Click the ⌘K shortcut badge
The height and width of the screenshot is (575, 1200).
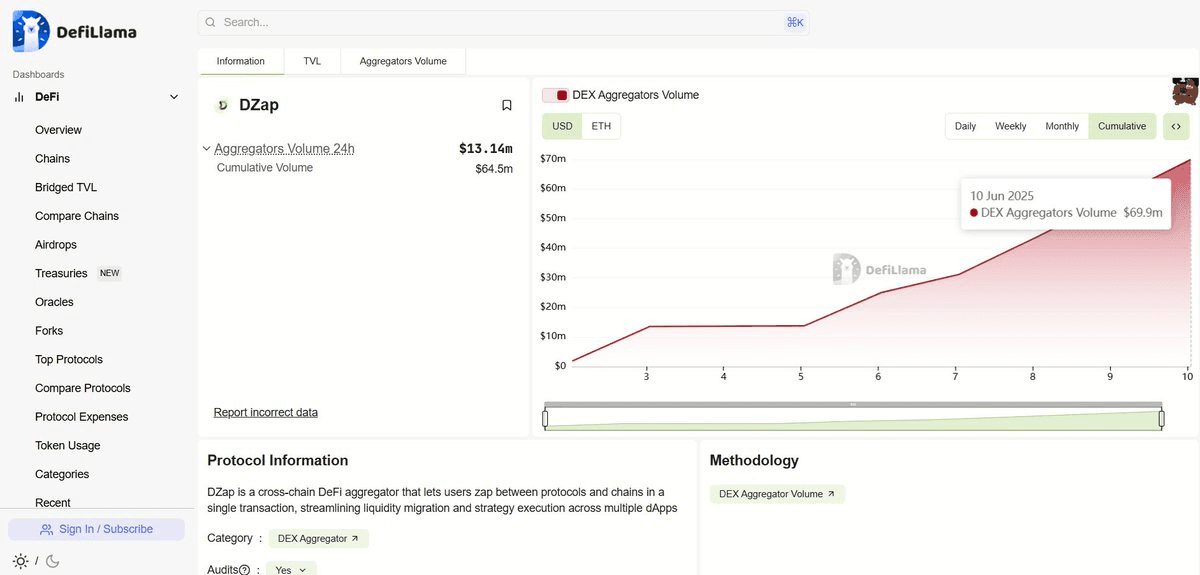click(795, 22)
